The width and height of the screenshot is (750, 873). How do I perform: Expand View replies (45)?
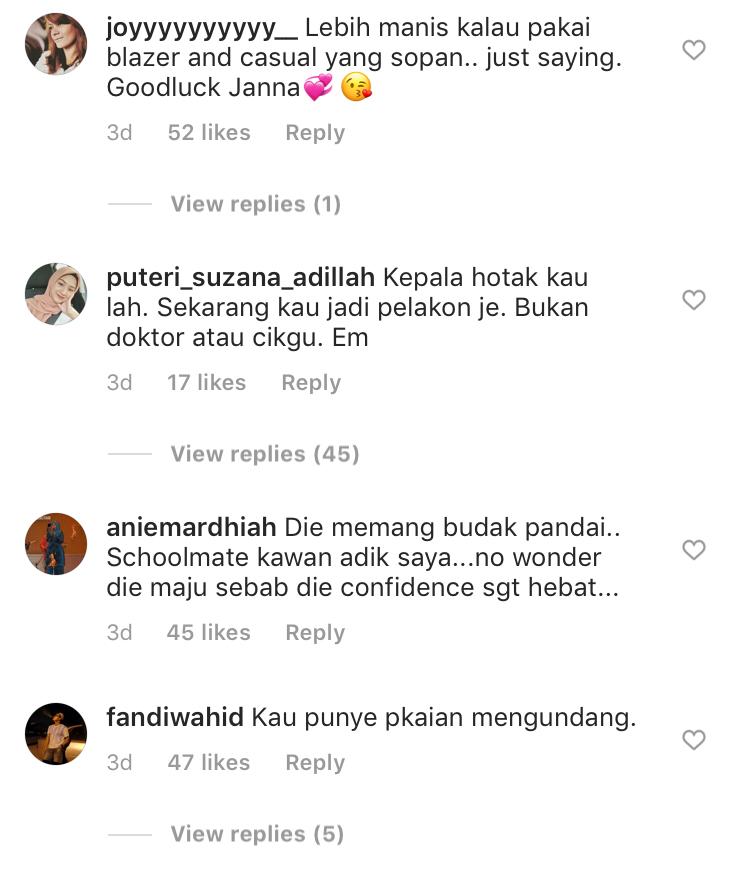[265, 454]
